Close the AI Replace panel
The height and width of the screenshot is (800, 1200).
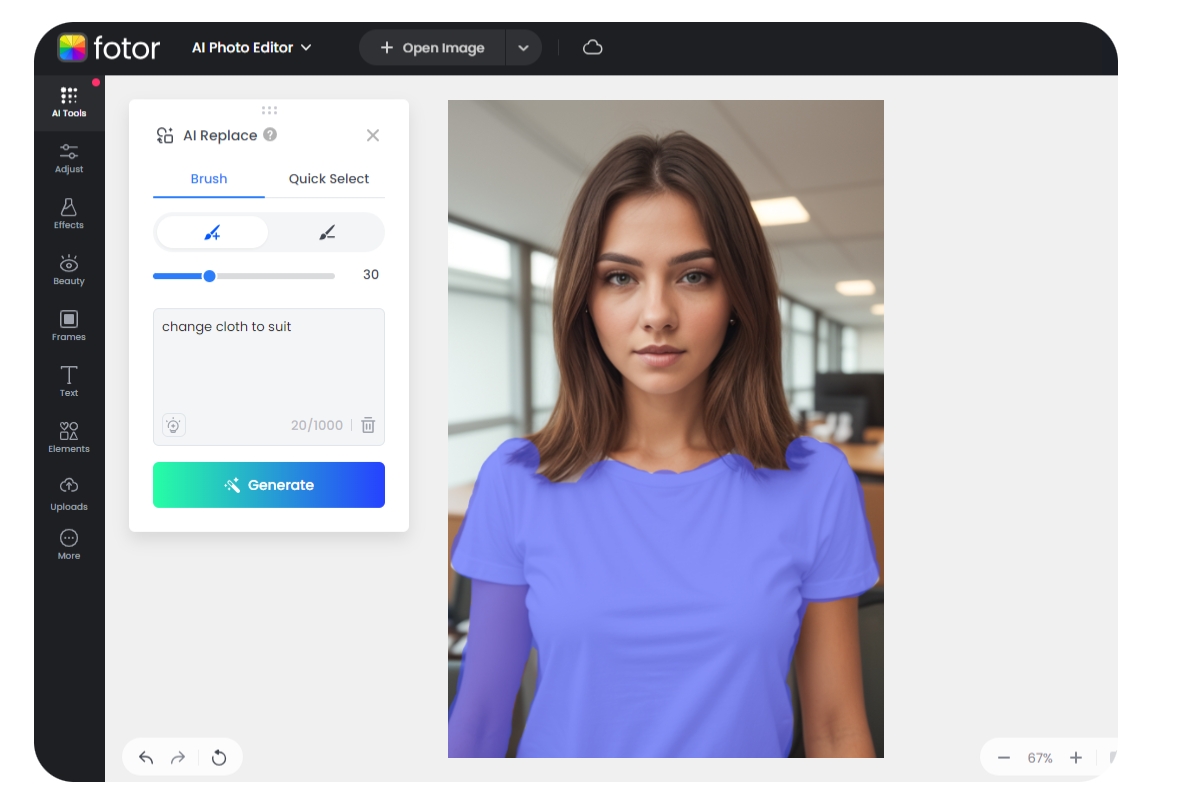point(373,135)
